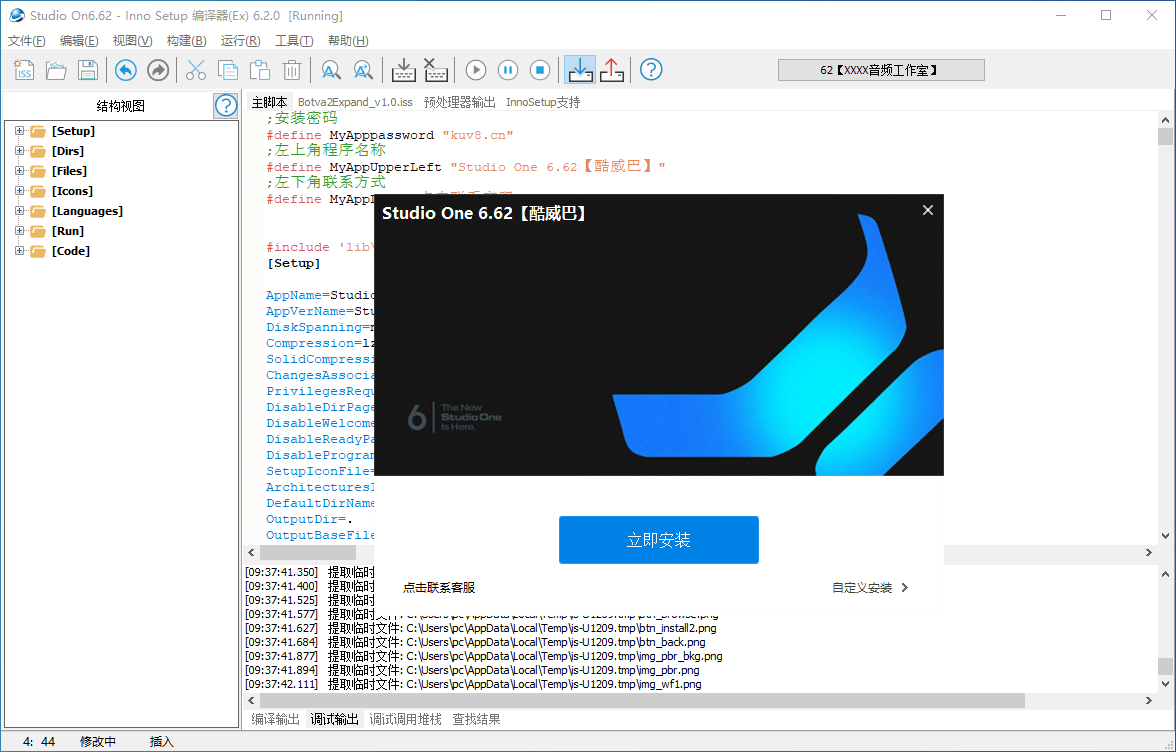1176x752 pixels.
Task: Switch to the 编译输出 tab
Action: 275,719
